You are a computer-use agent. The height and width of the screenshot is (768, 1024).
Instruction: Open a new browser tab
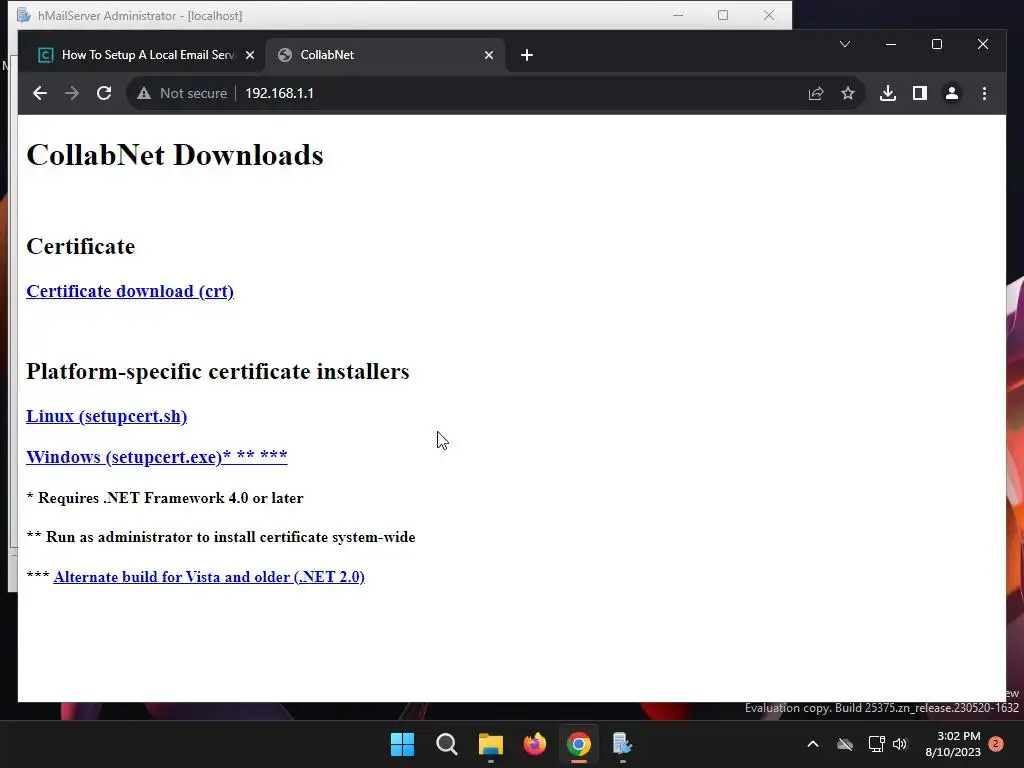pos(527,55)
